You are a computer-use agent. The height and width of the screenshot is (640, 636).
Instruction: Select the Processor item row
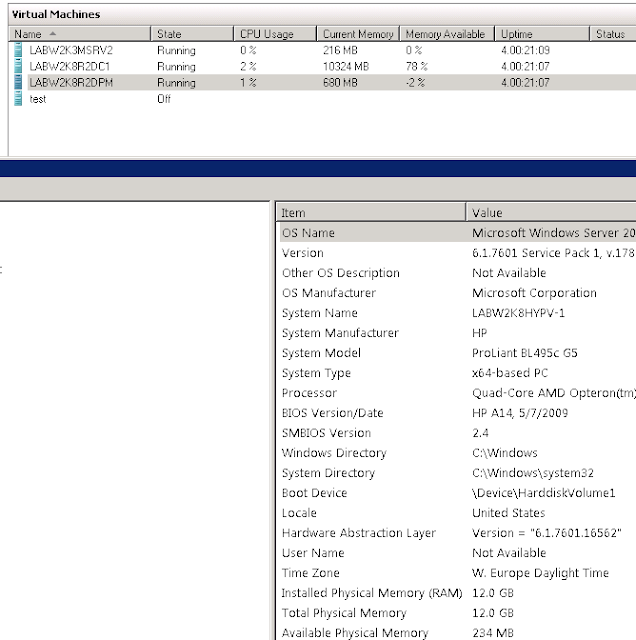click(x=456, y=393)
